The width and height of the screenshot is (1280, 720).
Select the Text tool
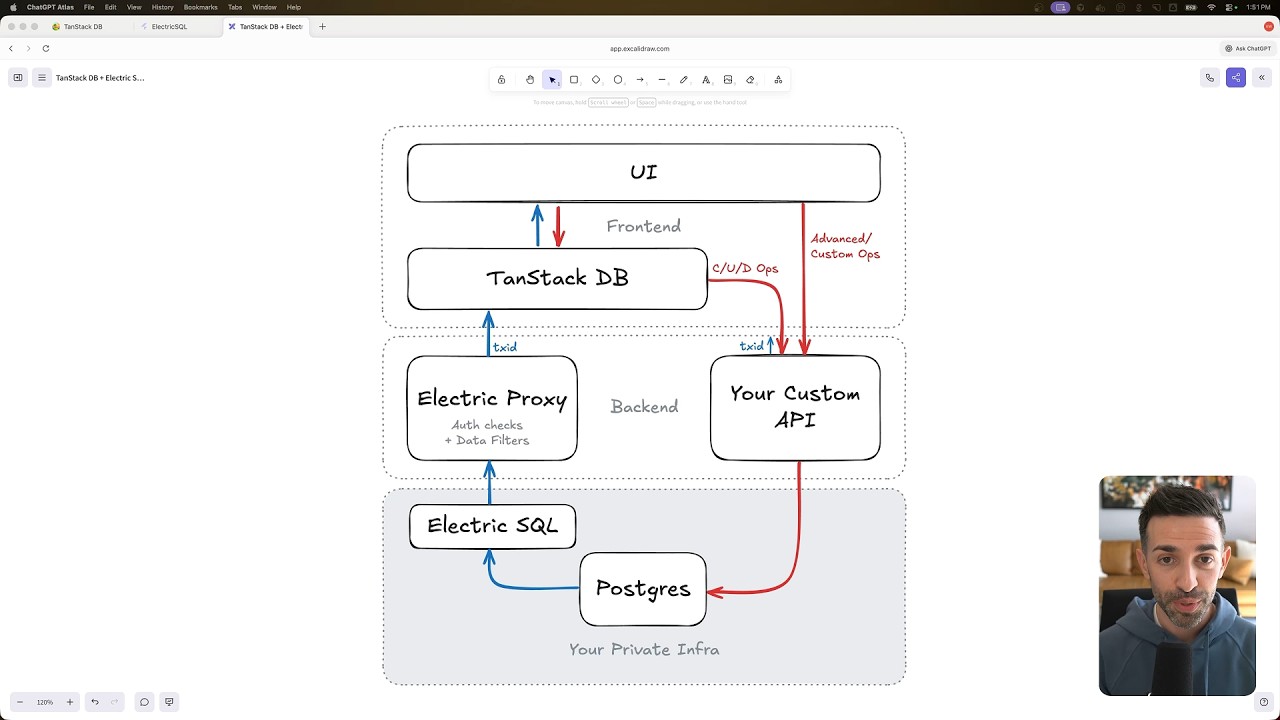pyautogui.click(x=706, y=79)
